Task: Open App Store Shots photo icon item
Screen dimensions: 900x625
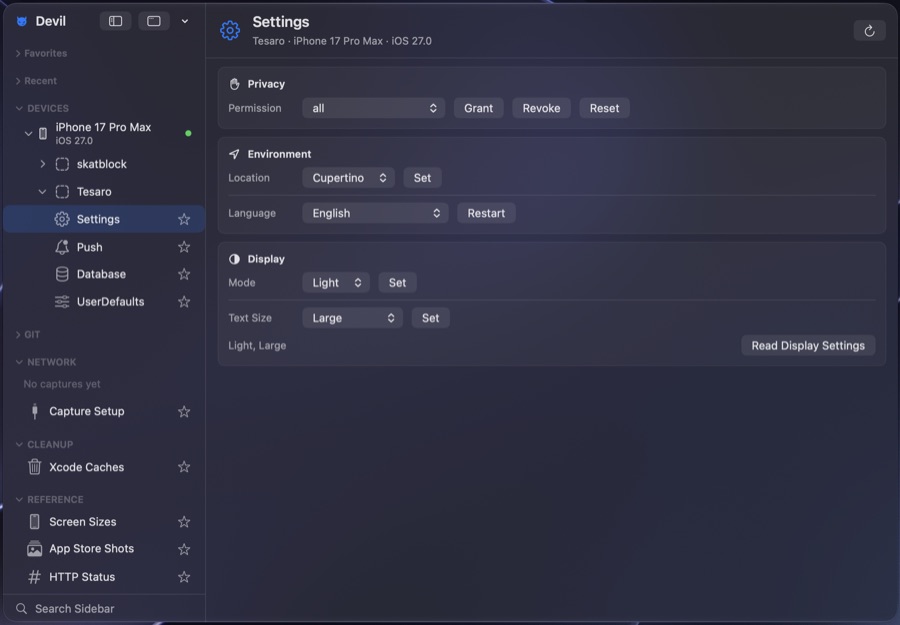Action: point(34,549)
